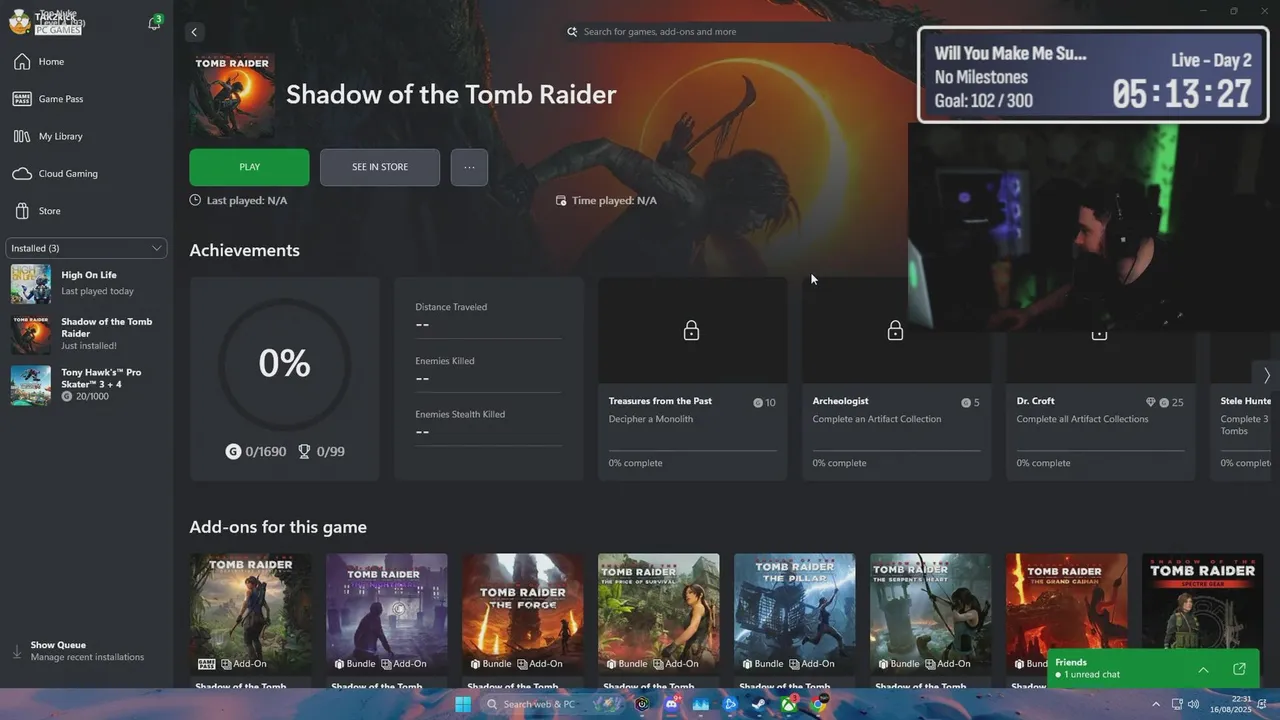Pop out the Friends panel
The width and height of the screenshot is (1280, 720).
click(1239, 669)
